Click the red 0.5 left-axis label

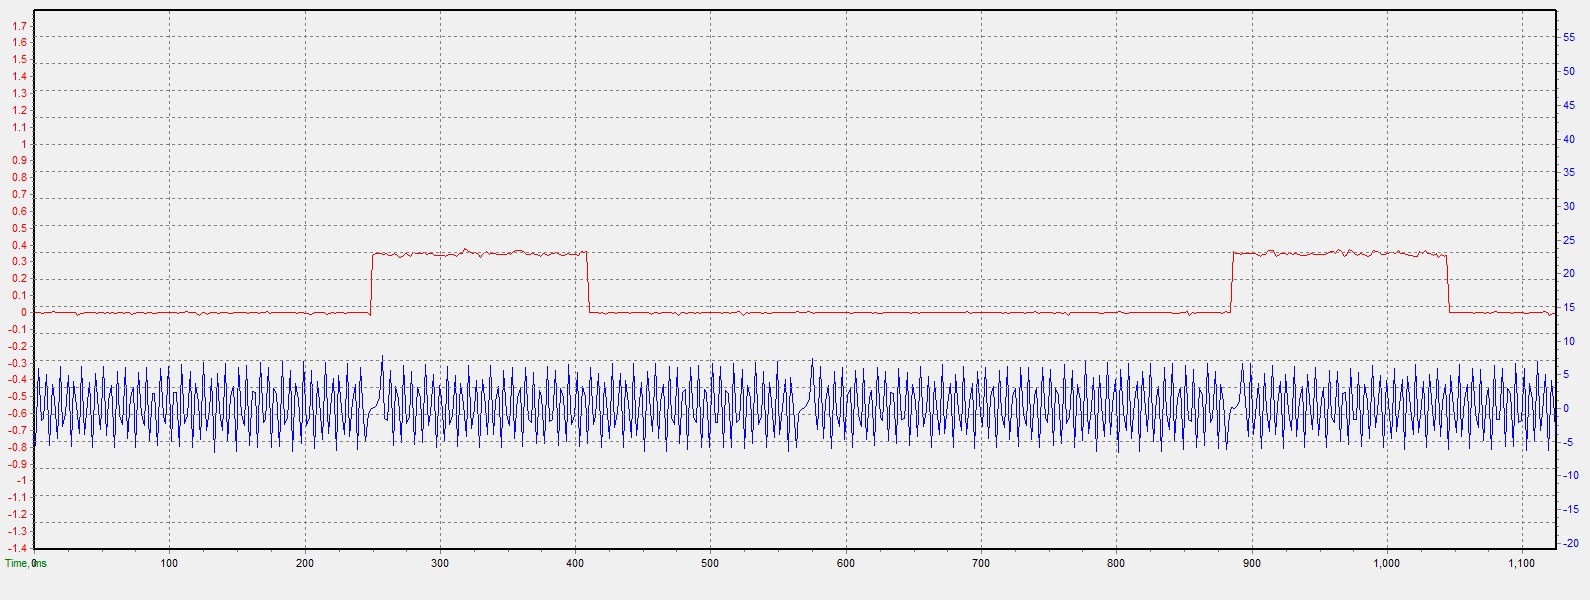[x=19, y=228]
